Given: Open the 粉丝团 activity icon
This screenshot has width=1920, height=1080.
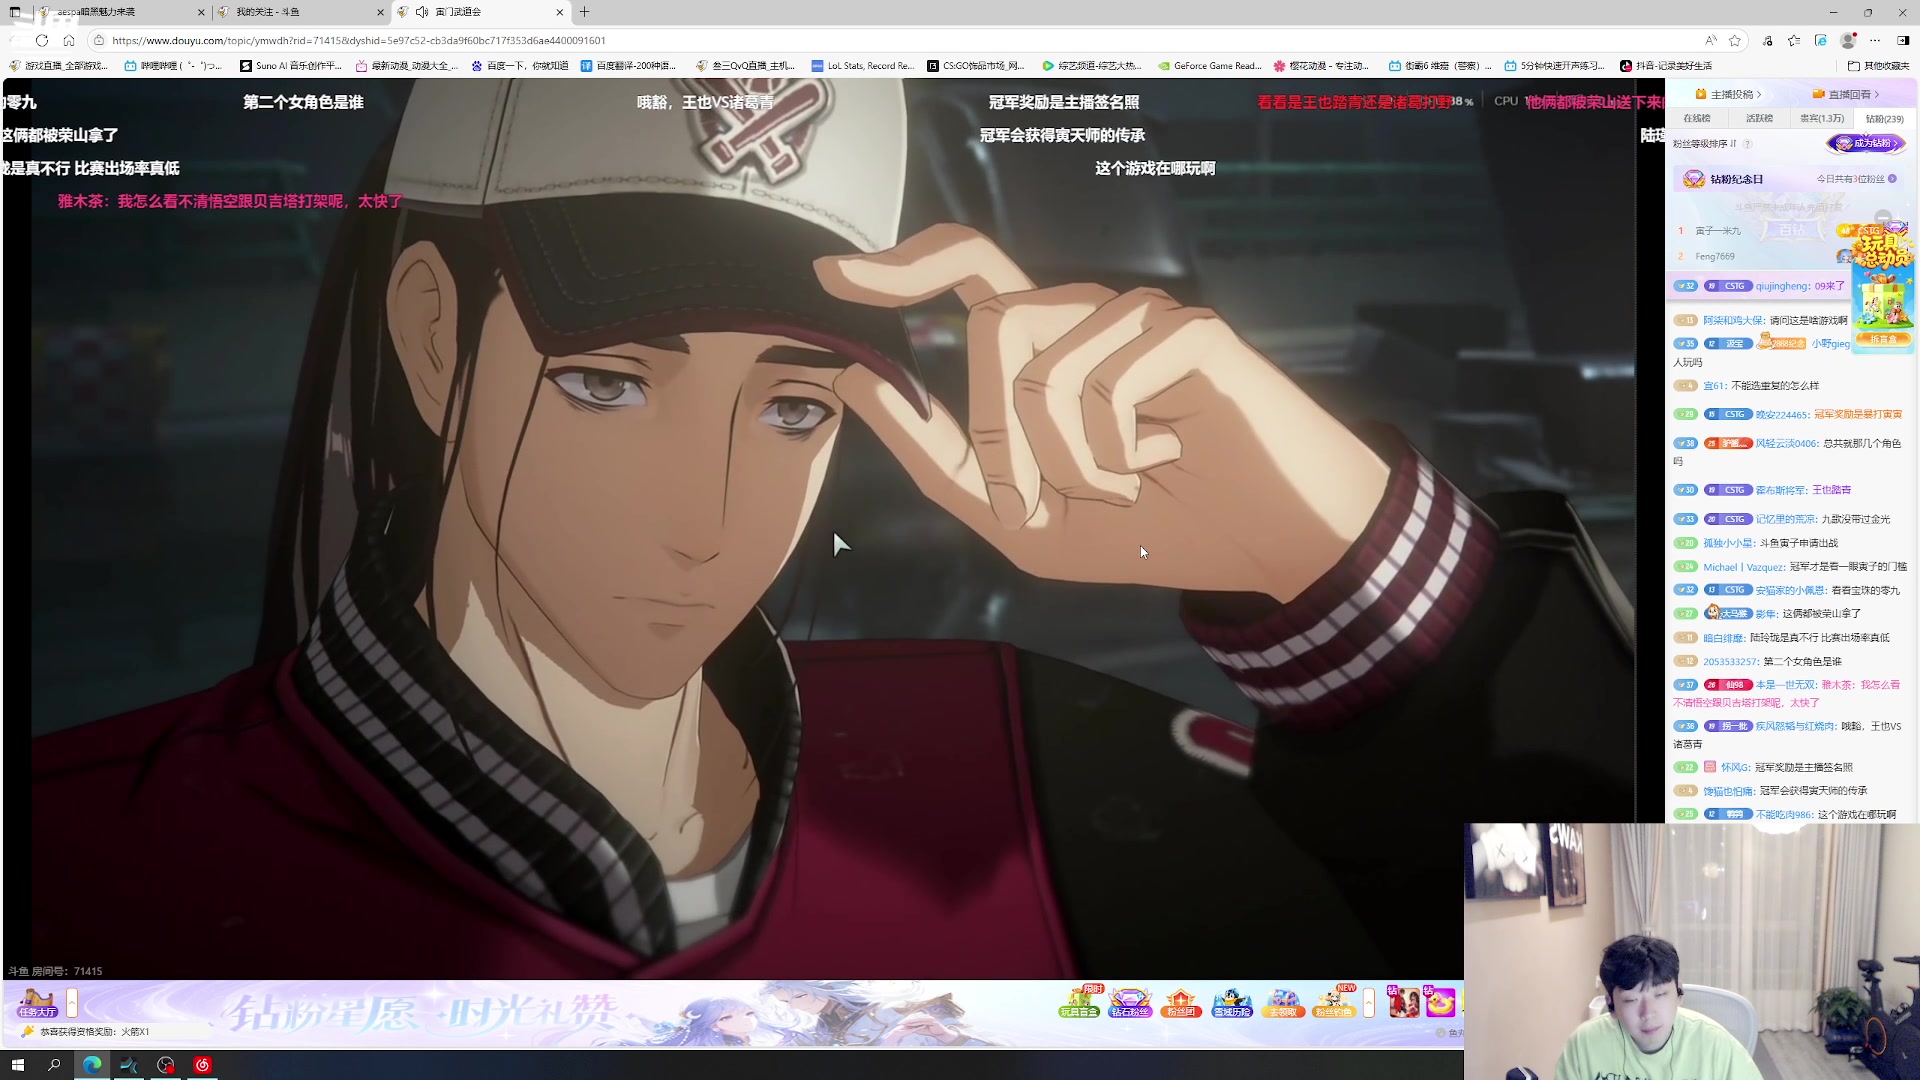Looking at the screenshot, I should [1181, 1002].
